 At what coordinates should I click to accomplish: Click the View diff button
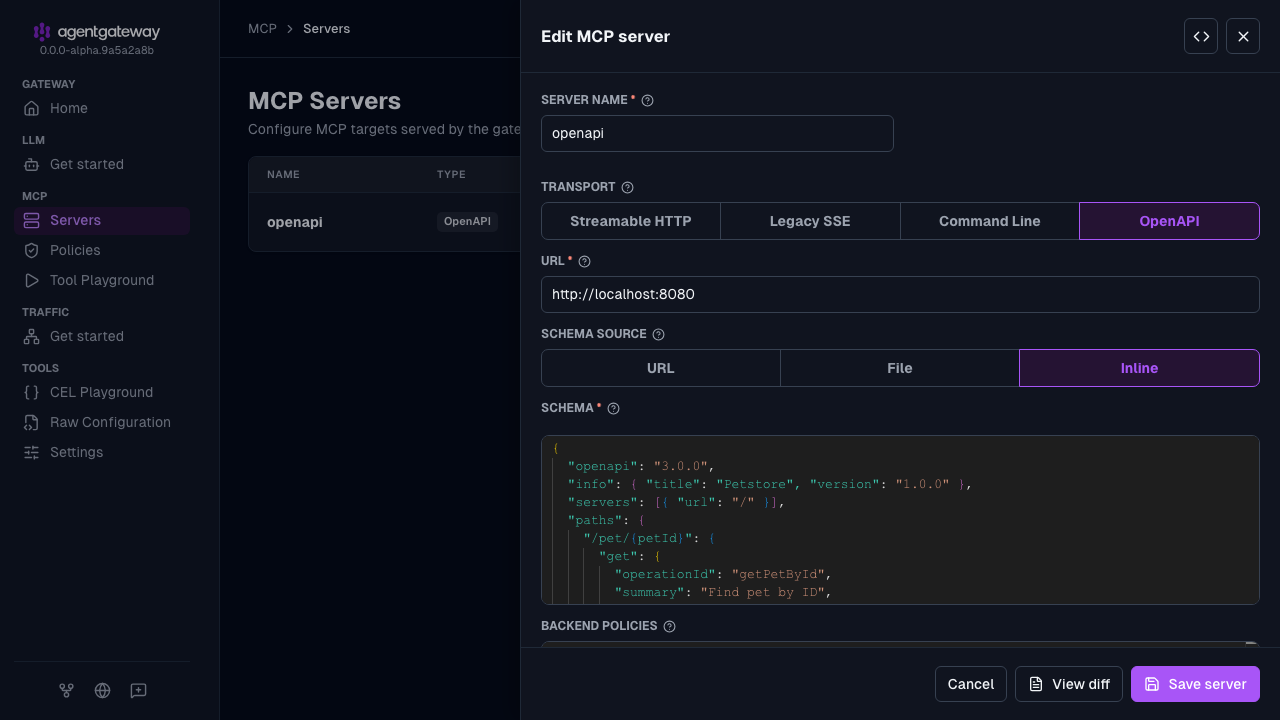coord(1069,684)
